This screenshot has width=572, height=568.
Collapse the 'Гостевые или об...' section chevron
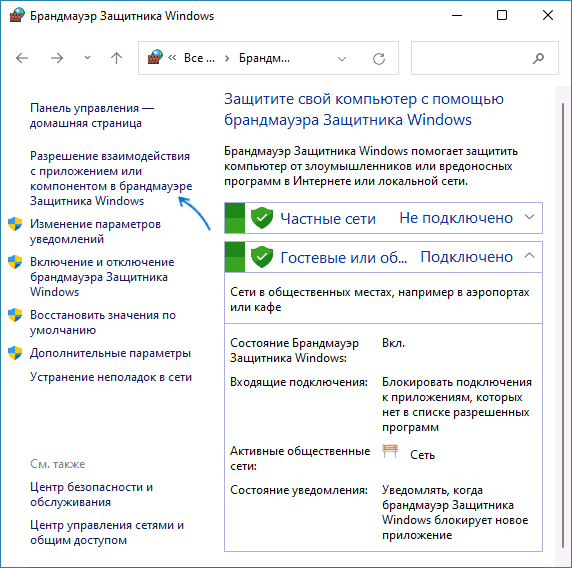pos(529,256)
